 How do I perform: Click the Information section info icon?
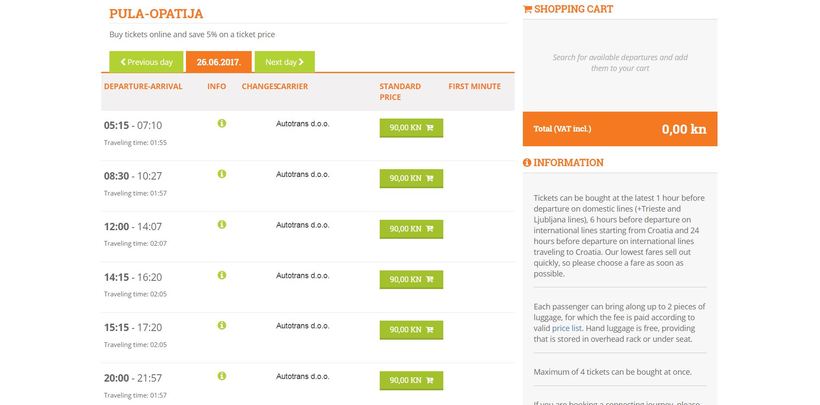(x=528, y=163)
